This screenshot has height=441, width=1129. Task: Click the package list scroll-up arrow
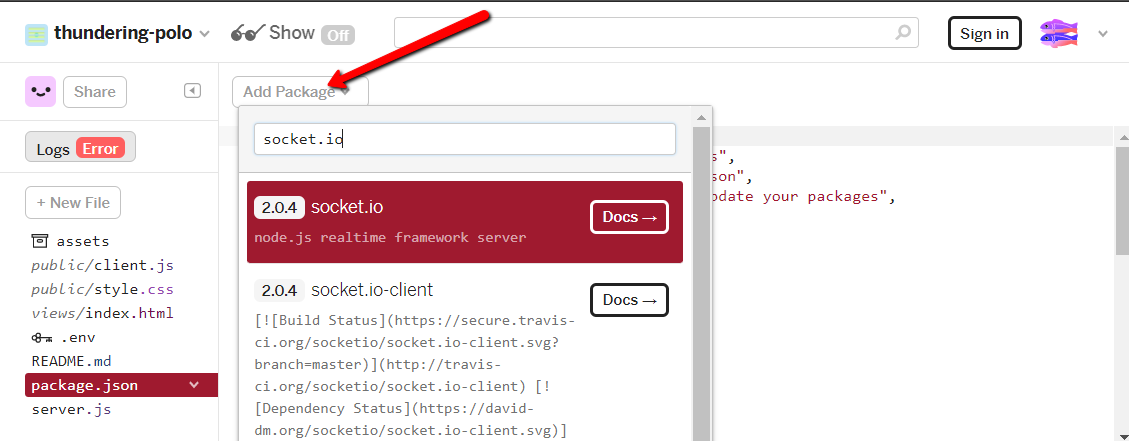[x=701, y=117]
